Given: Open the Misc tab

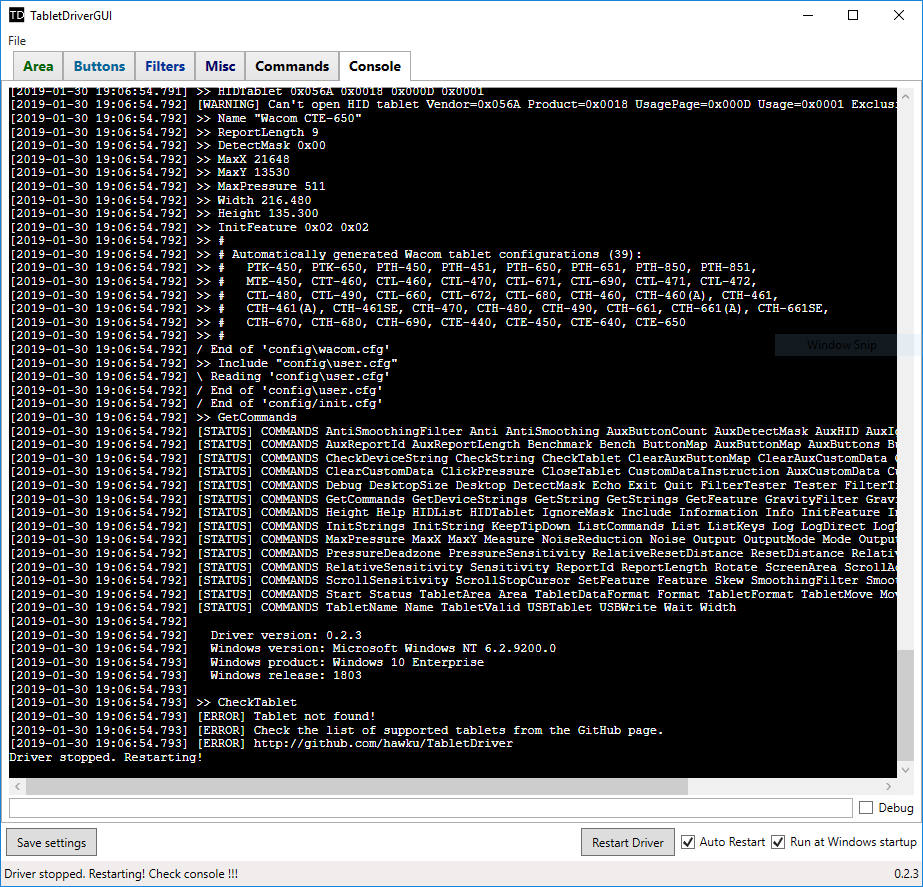Looking at the screenshot, I should pos(219,65).
